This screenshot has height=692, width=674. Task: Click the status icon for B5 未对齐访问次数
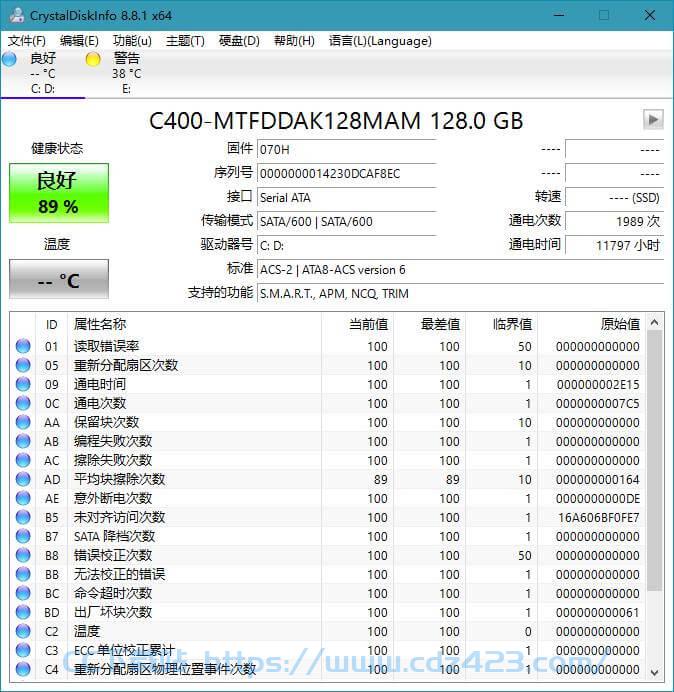(23, 517)
